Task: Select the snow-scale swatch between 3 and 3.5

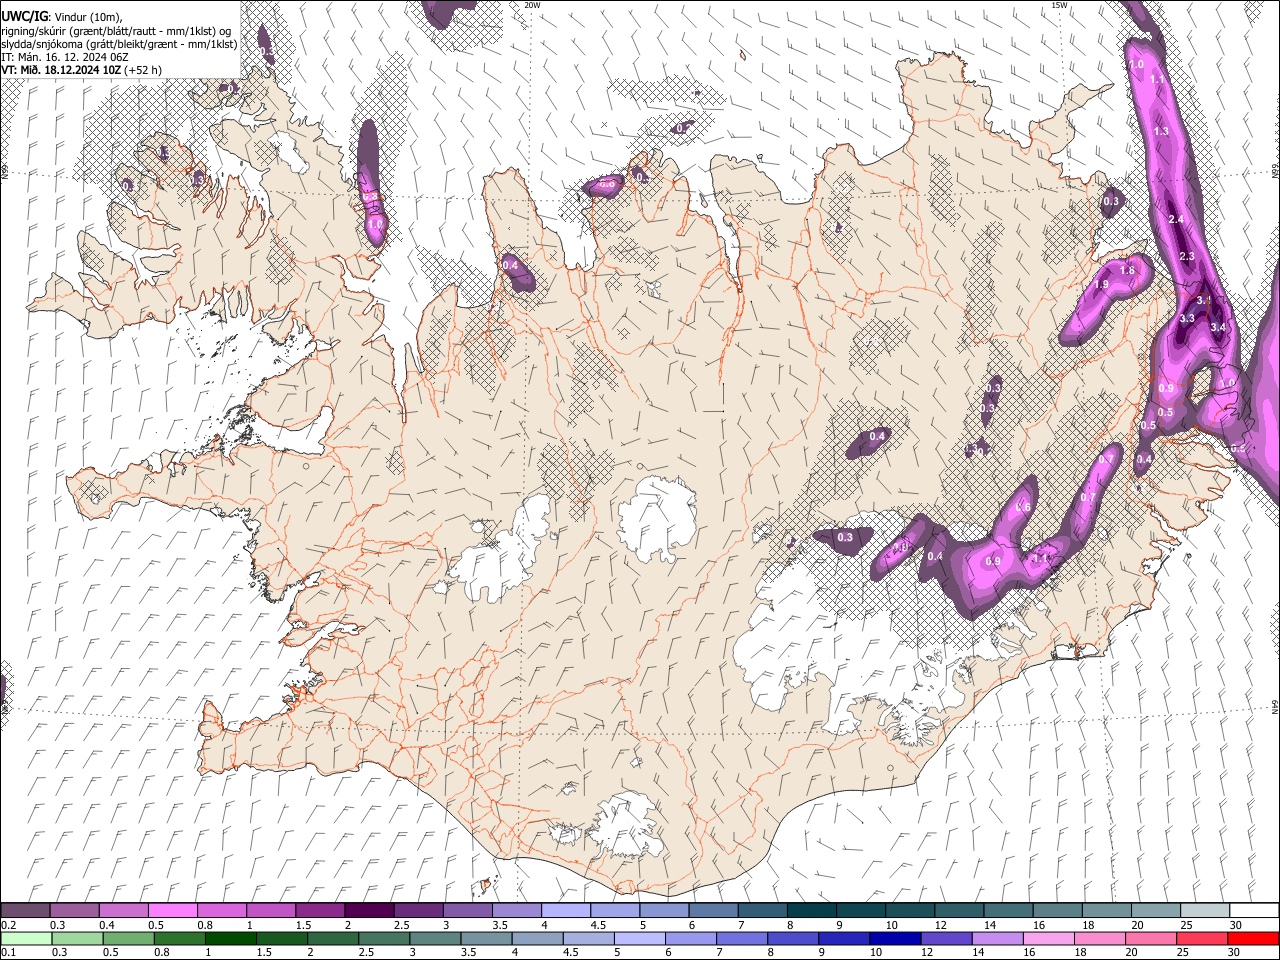Action: (x=468, y=911)
